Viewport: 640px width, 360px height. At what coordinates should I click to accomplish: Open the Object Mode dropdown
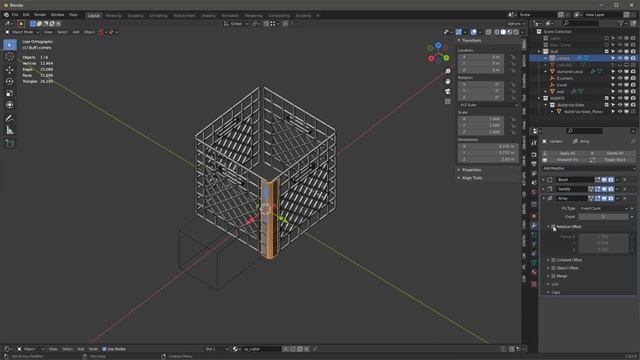[22, 32]
